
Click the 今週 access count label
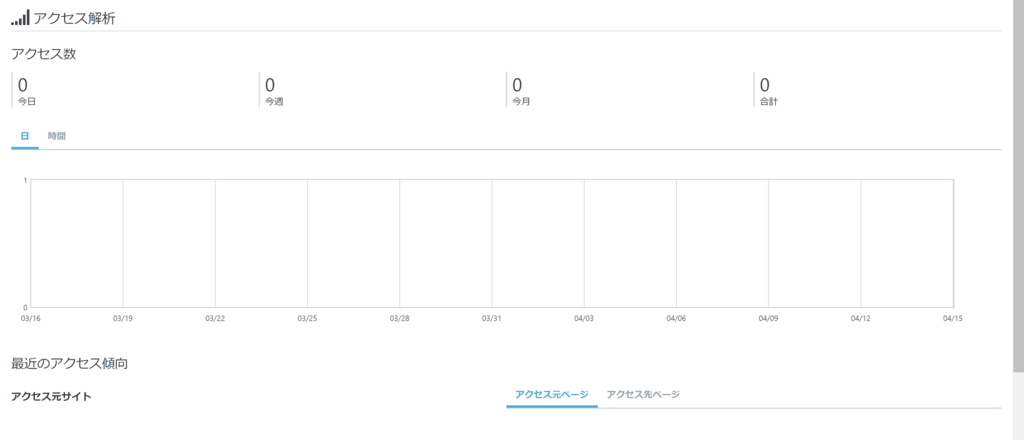click(274, 102)
